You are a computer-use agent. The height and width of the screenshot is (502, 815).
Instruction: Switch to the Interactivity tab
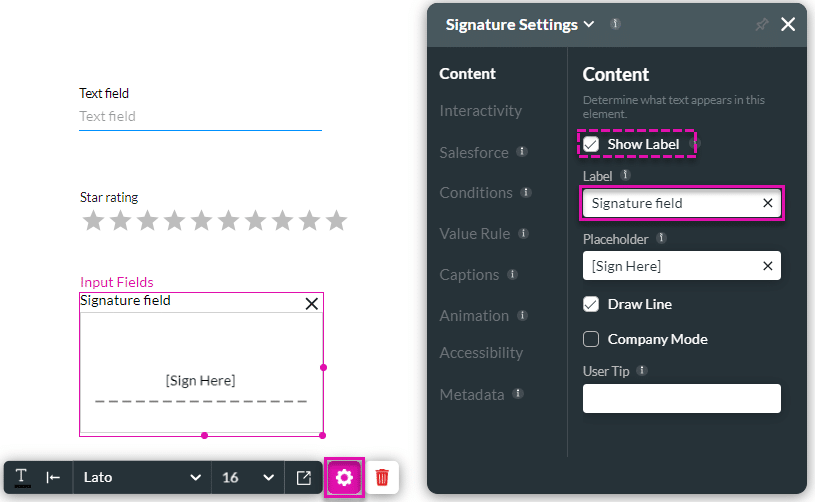click(x=480, y=111)
